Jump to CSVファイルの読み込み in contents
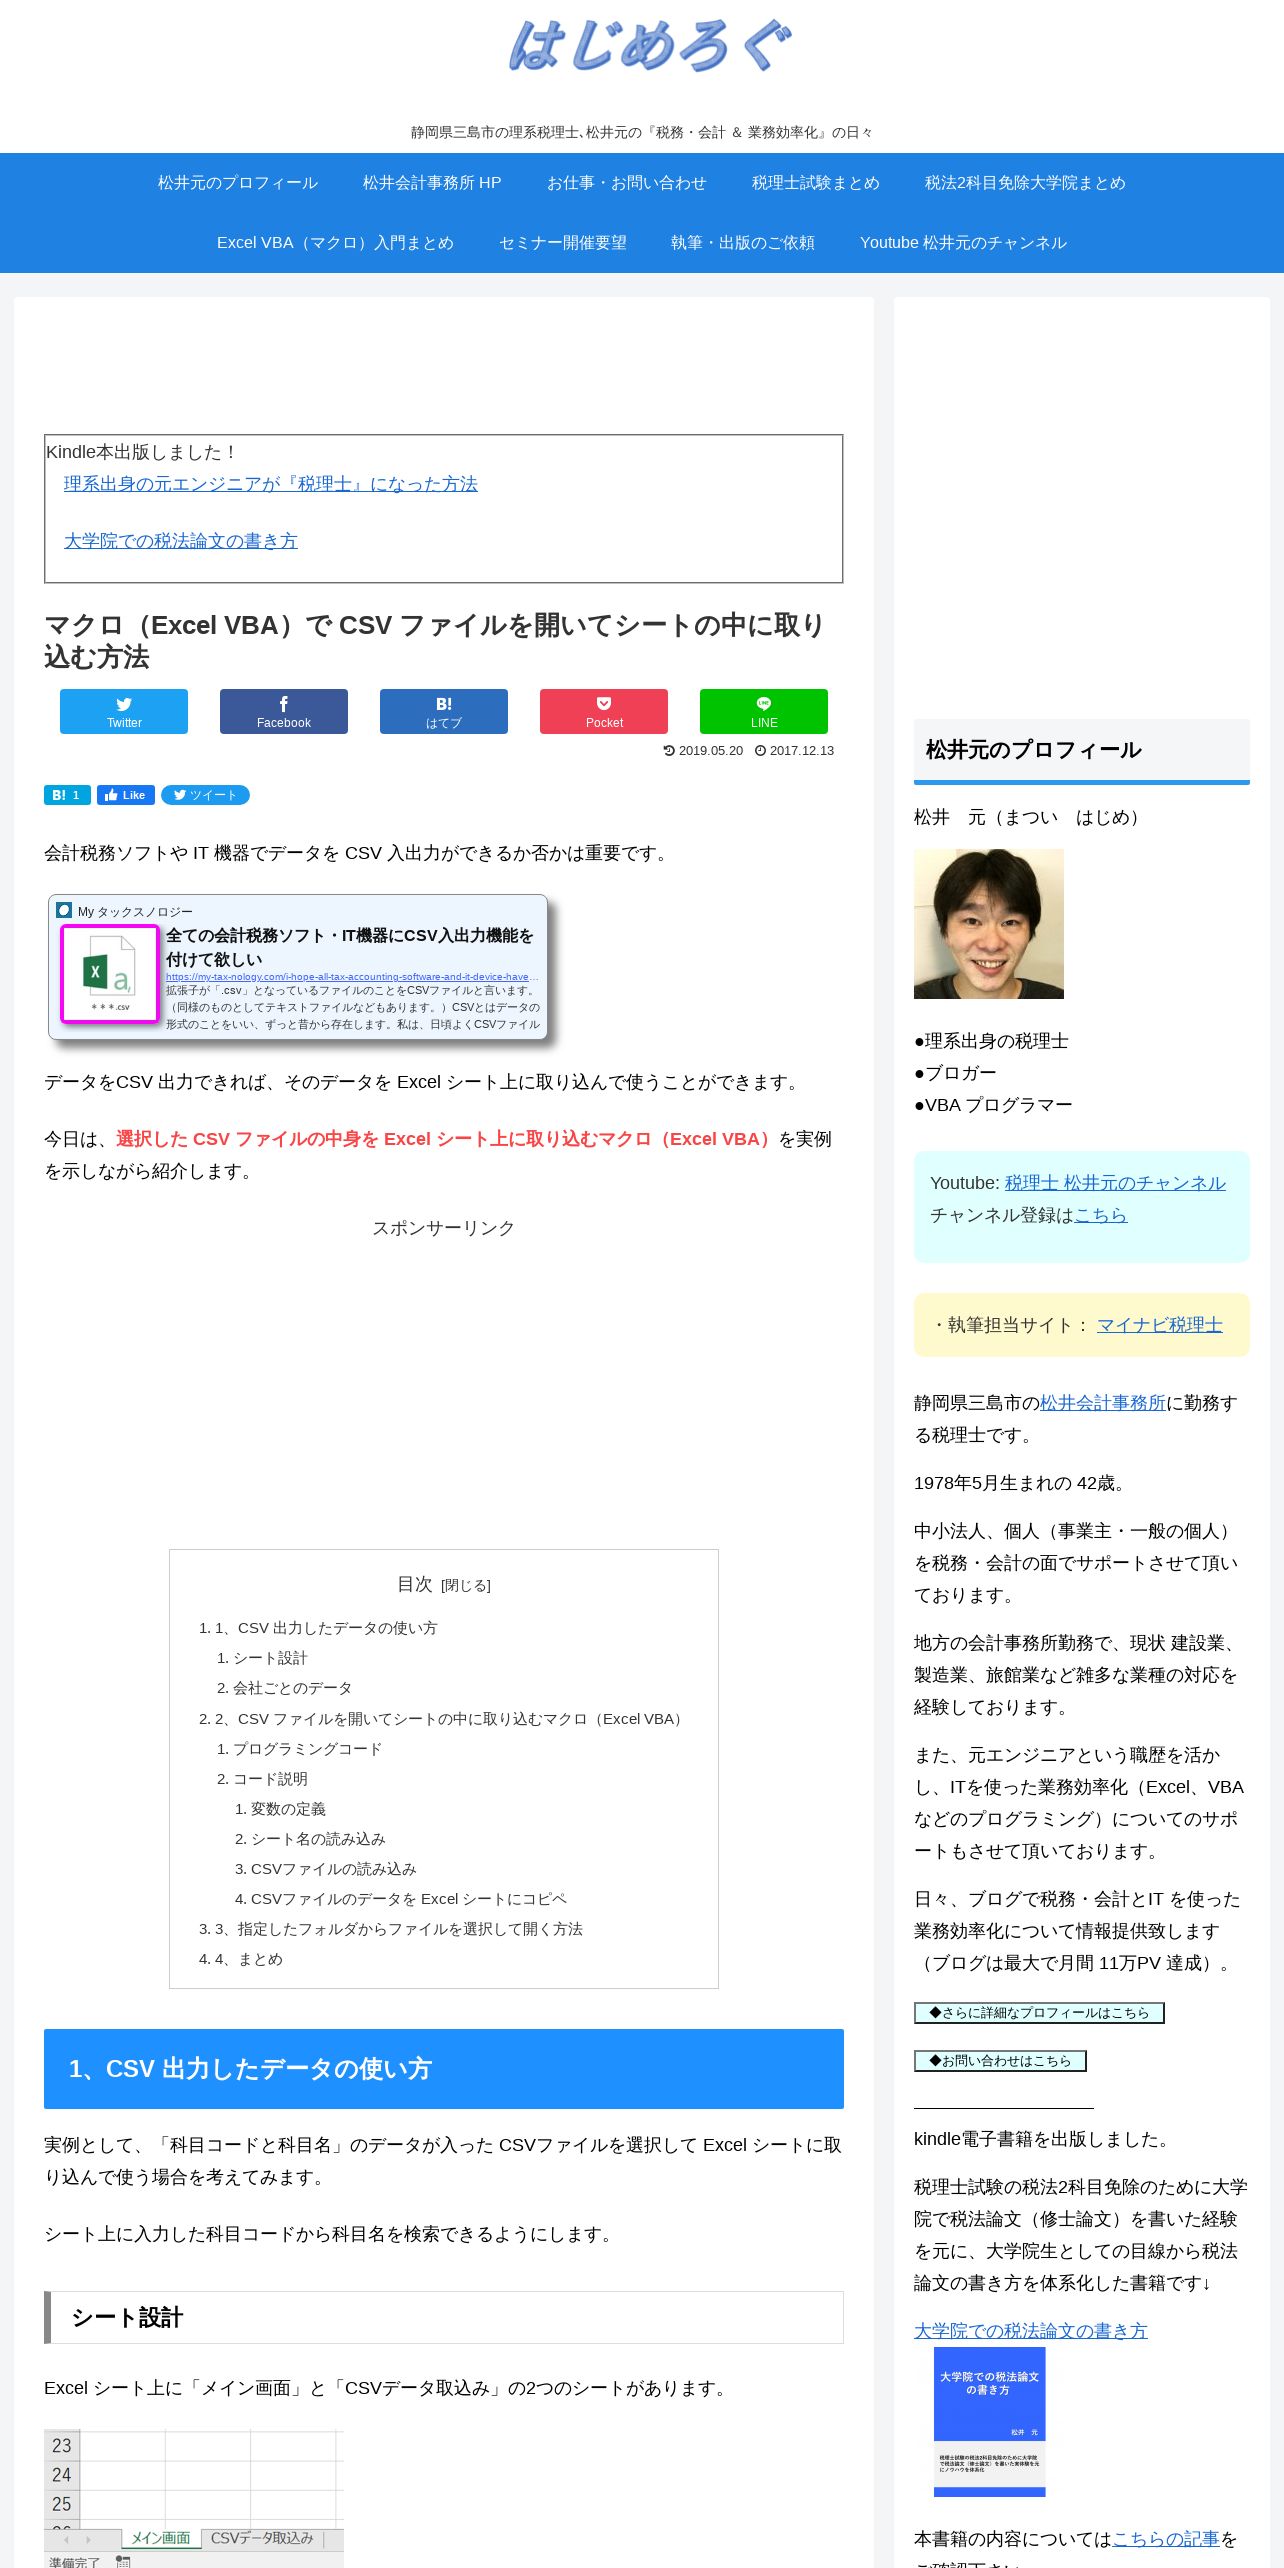Image resolution: width=1284 pixels, height=2568 pixels. [x=333, y=1869]
